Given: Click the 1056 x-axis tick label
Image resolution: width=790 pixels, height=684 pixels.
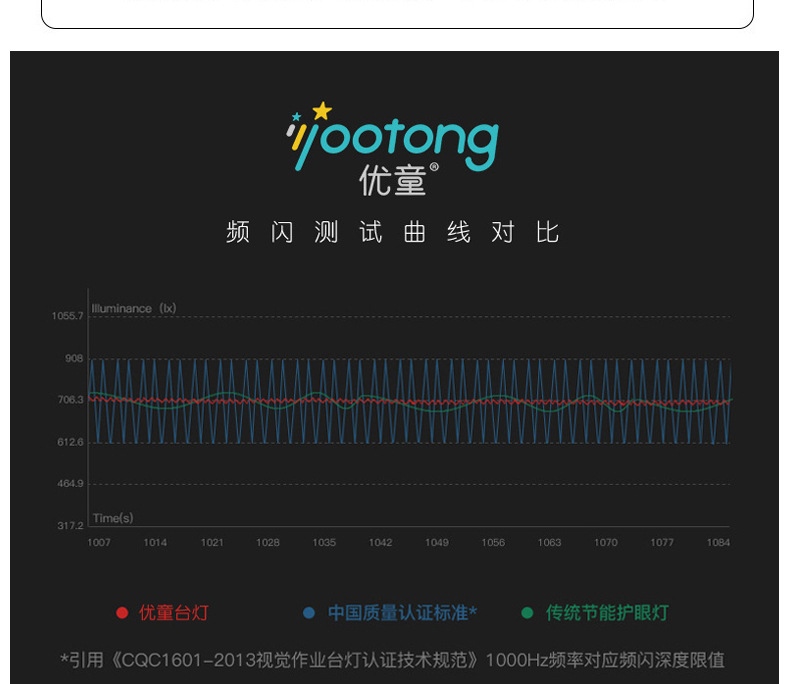Looking at the screenshot, I should coord(493,542).
